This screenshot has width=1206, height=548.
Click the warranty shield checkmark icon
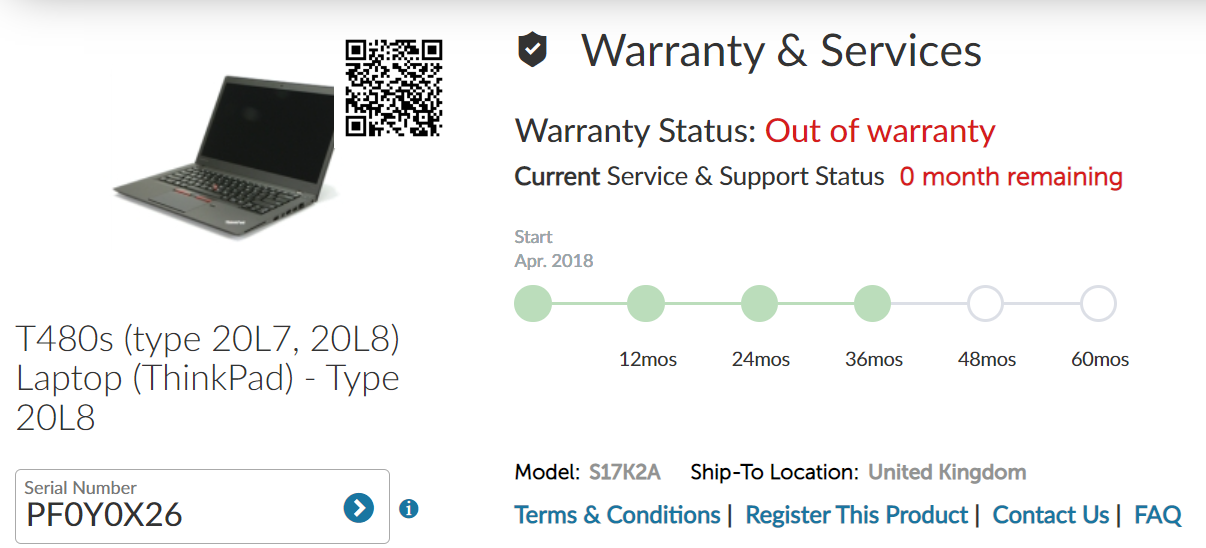[x=532, y=49]
